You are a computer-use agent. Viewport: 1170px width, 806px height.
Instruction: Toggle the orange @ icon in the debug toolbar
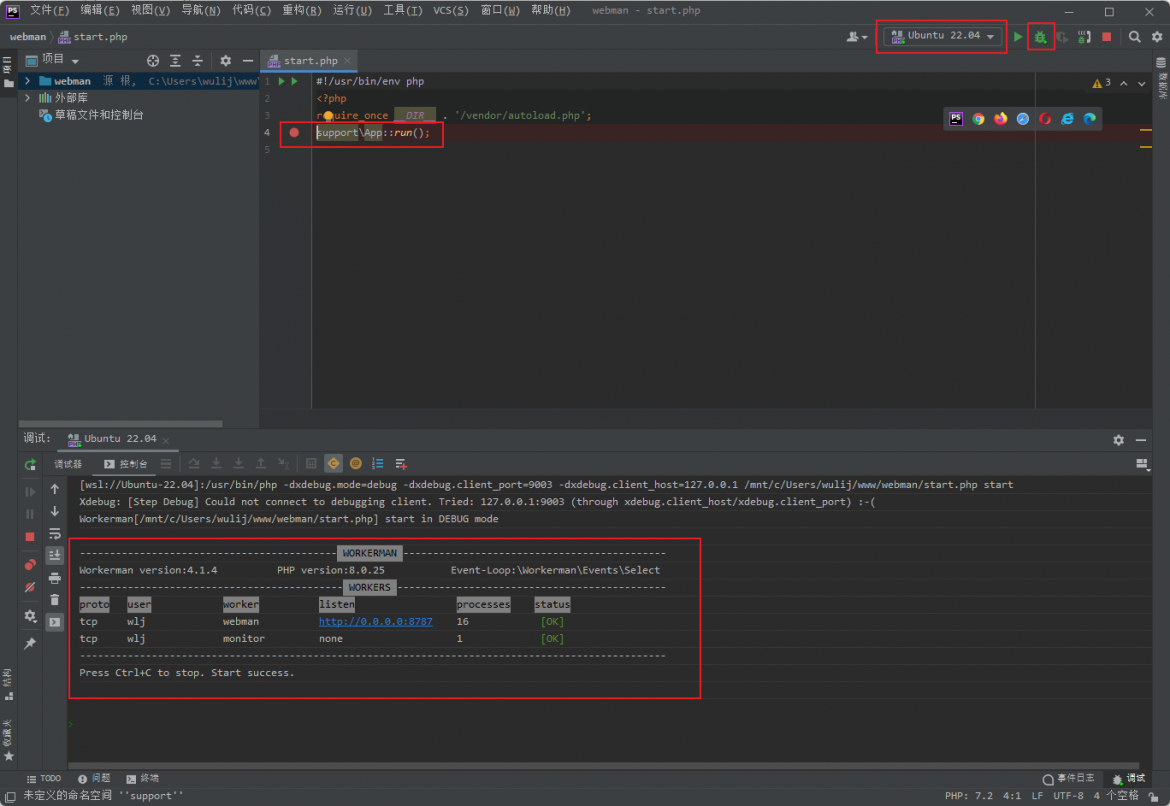[356, 463]
